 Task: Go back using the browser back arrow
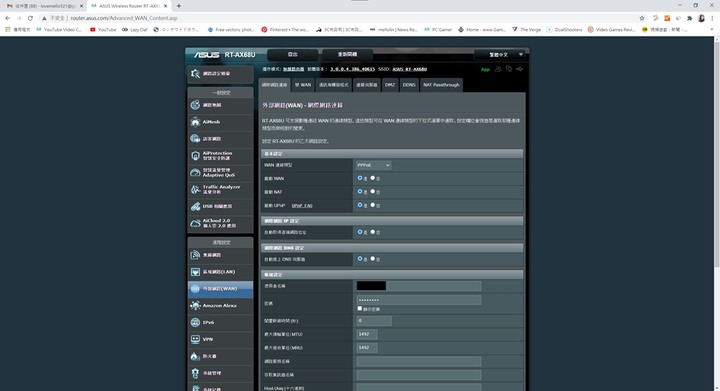pyautogui.click(x=8, y=18)
